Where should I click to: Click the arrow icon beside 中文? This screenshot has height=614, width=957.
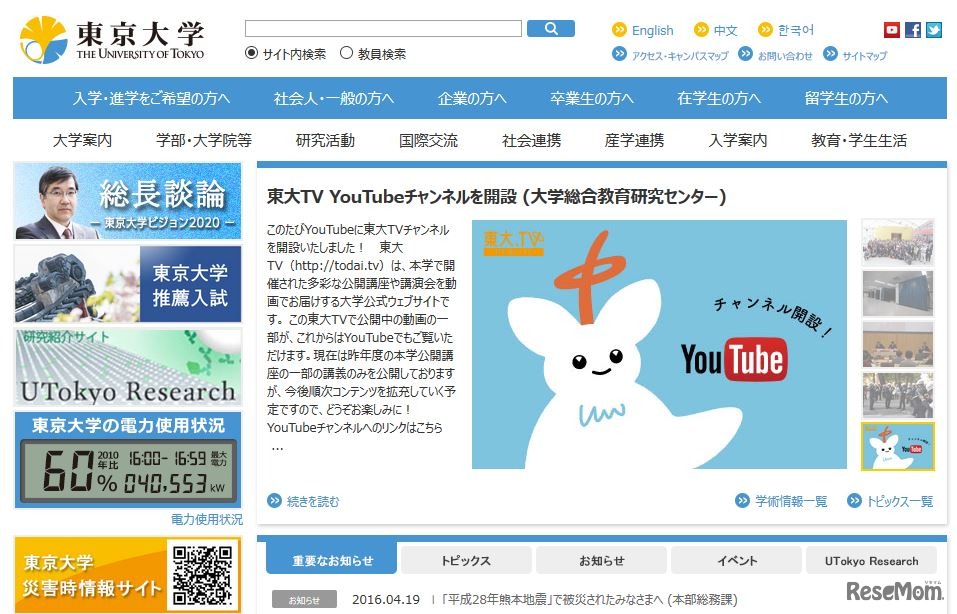701,29
